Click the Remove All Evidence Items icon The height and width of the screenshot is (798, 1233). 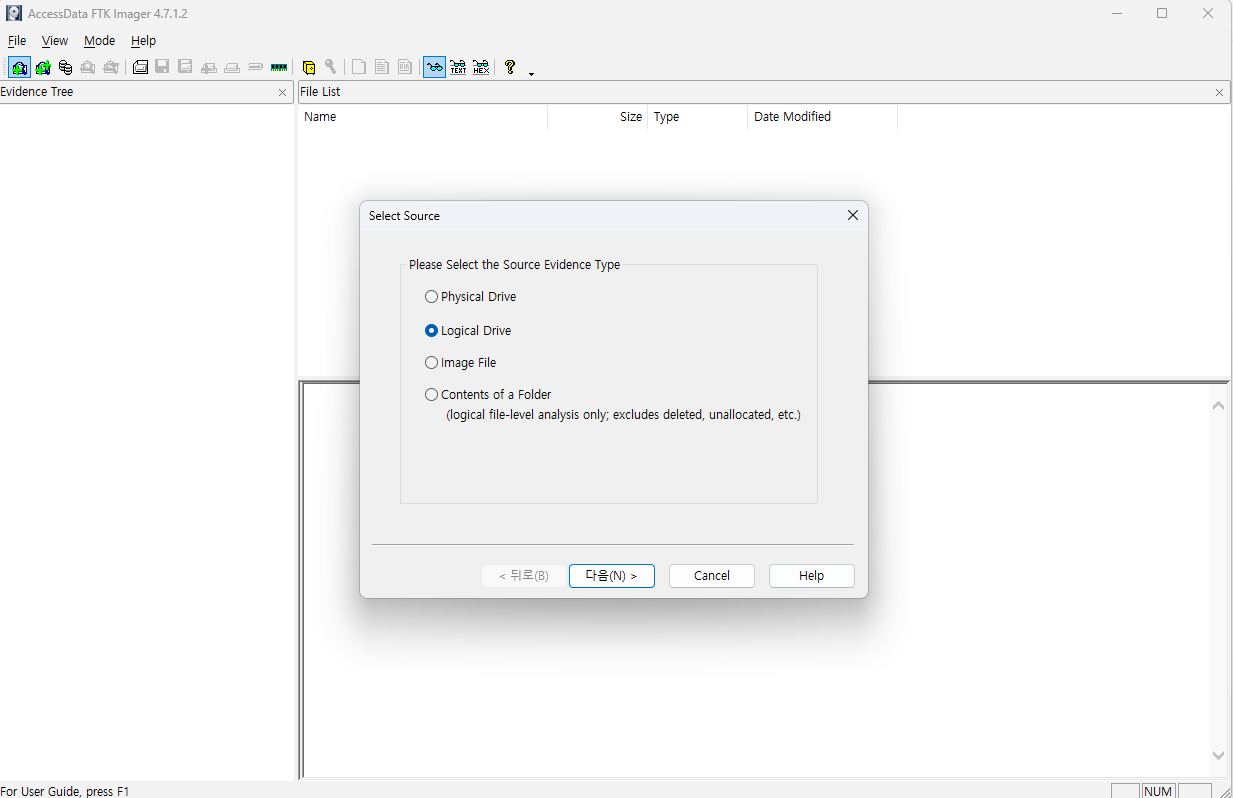pyautogui.click(x=110, y=67)
